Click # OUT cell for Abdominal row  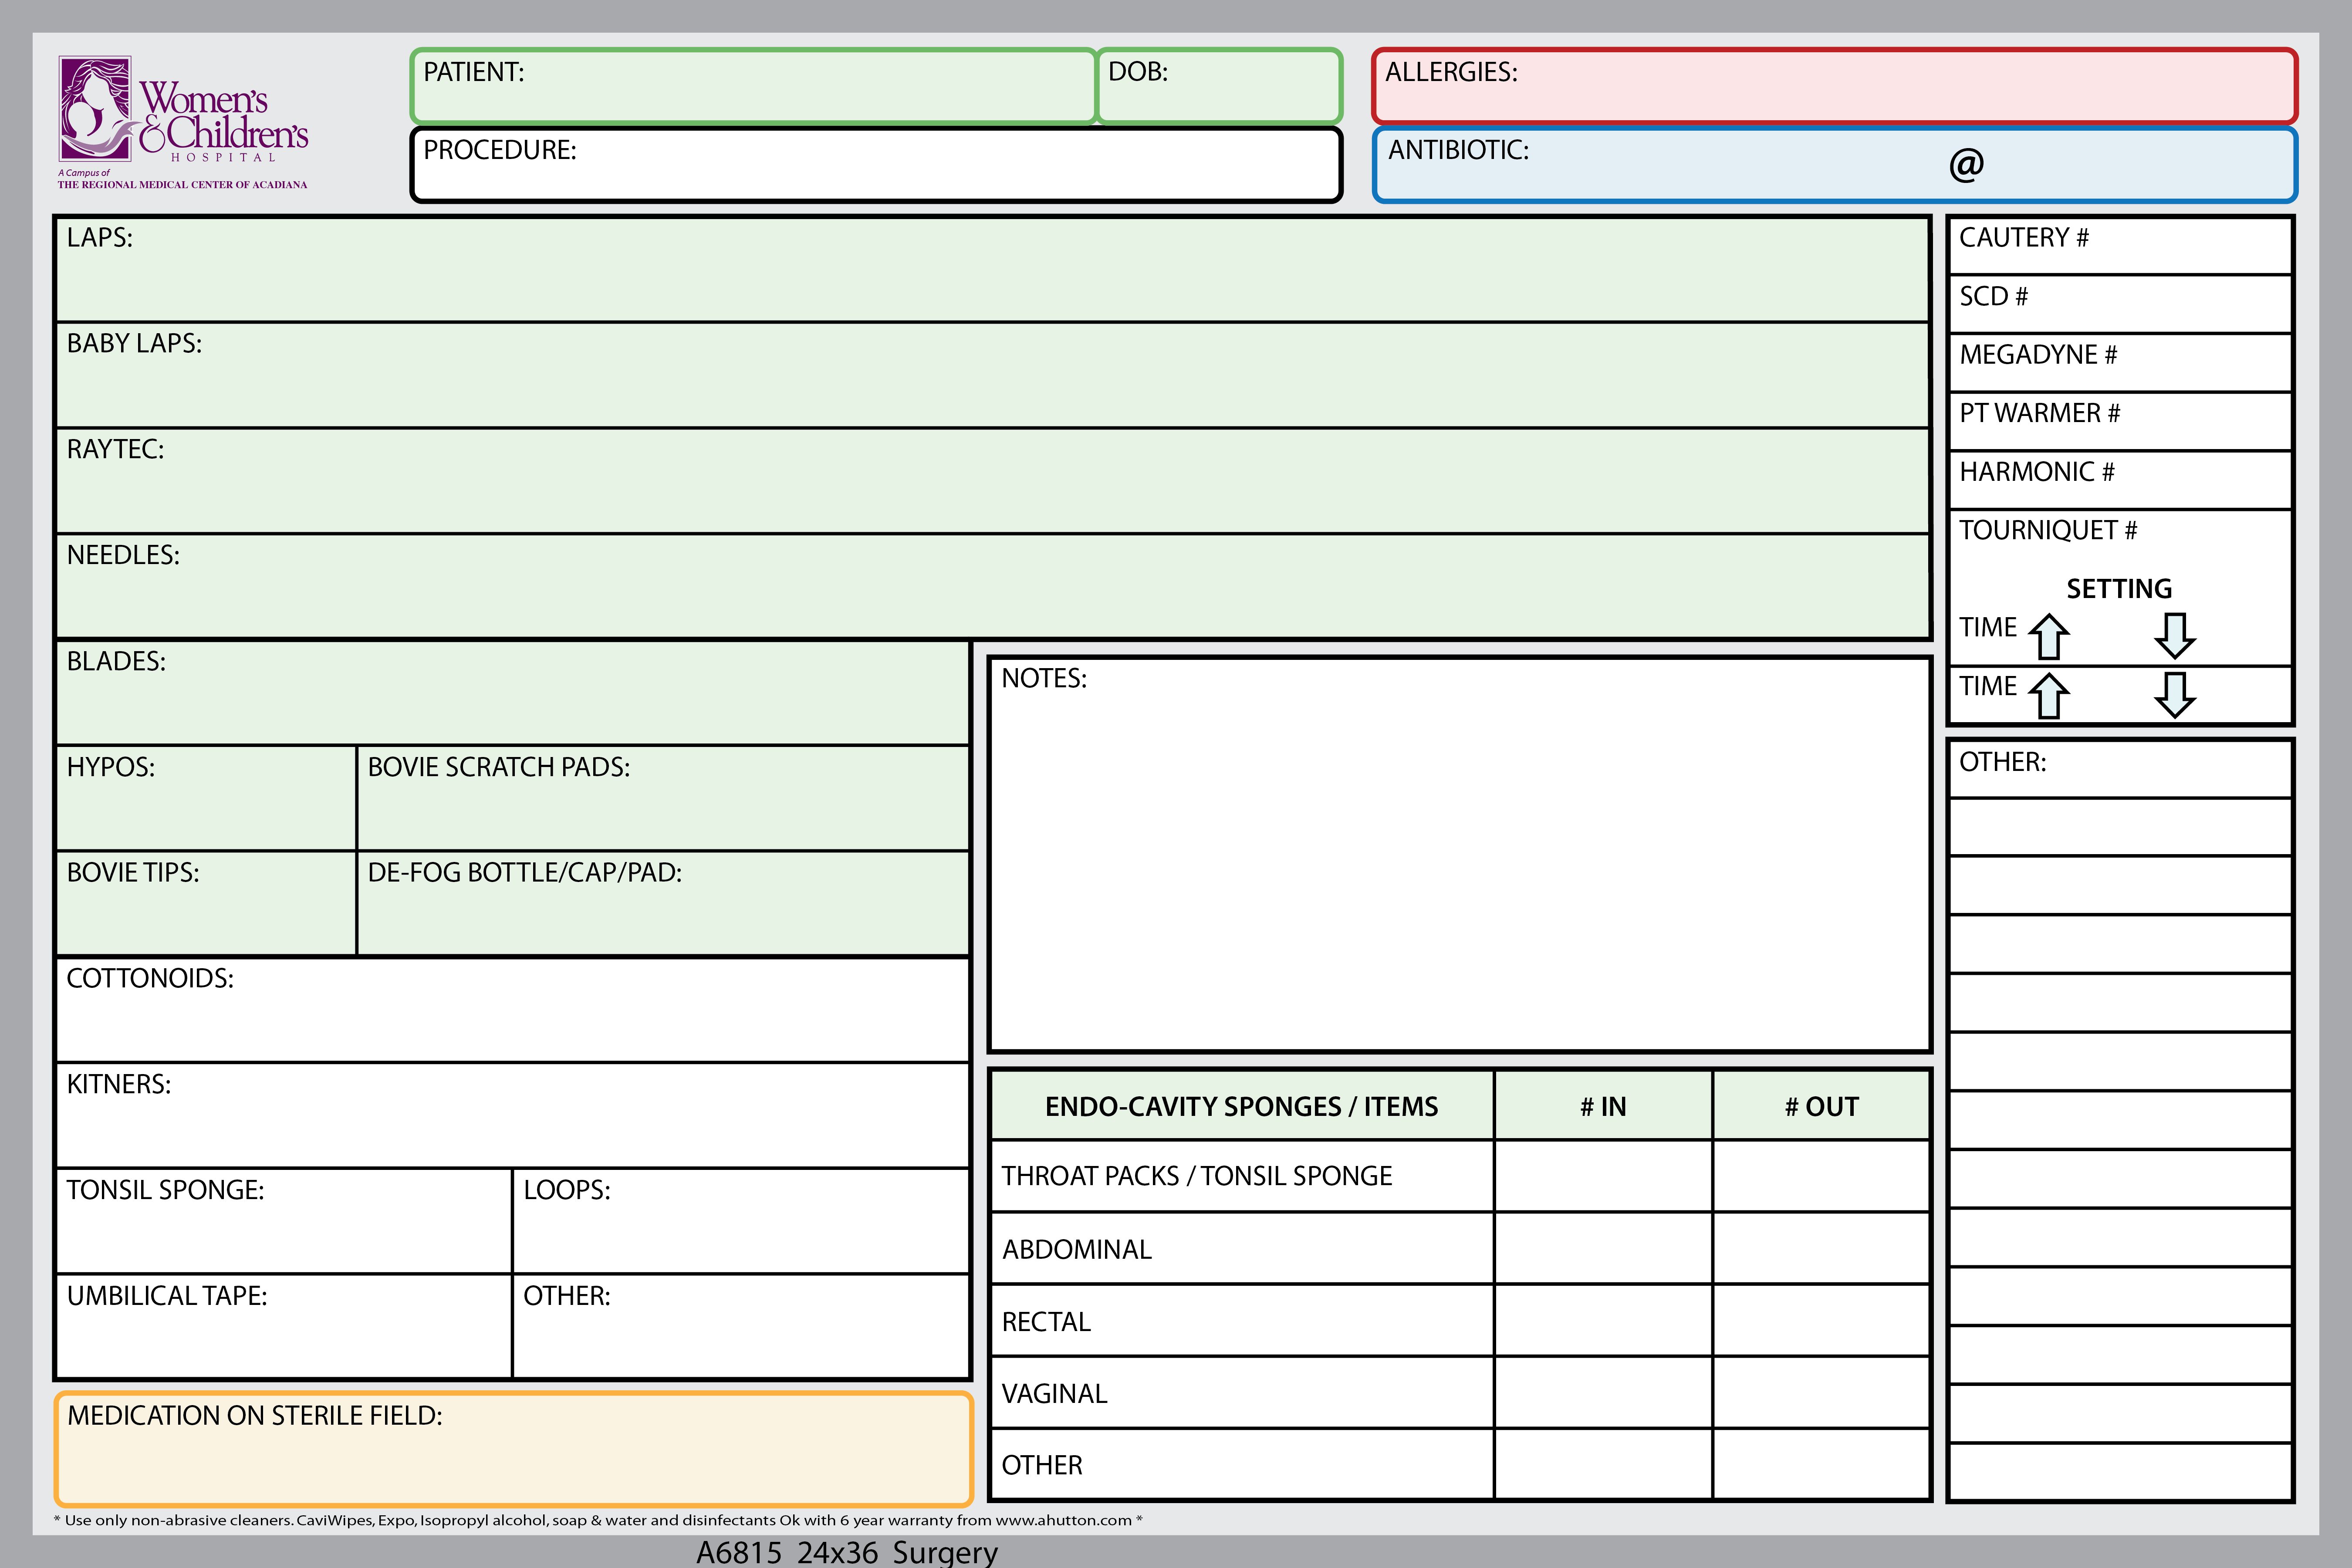click(x=1821, y=1248)
